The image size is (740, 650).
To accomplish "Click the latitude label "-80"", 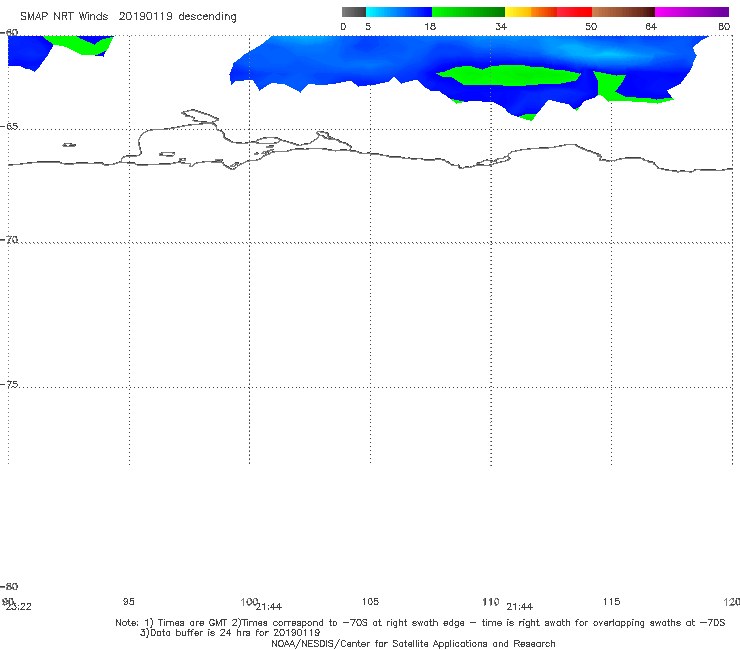I will point(9,586).
